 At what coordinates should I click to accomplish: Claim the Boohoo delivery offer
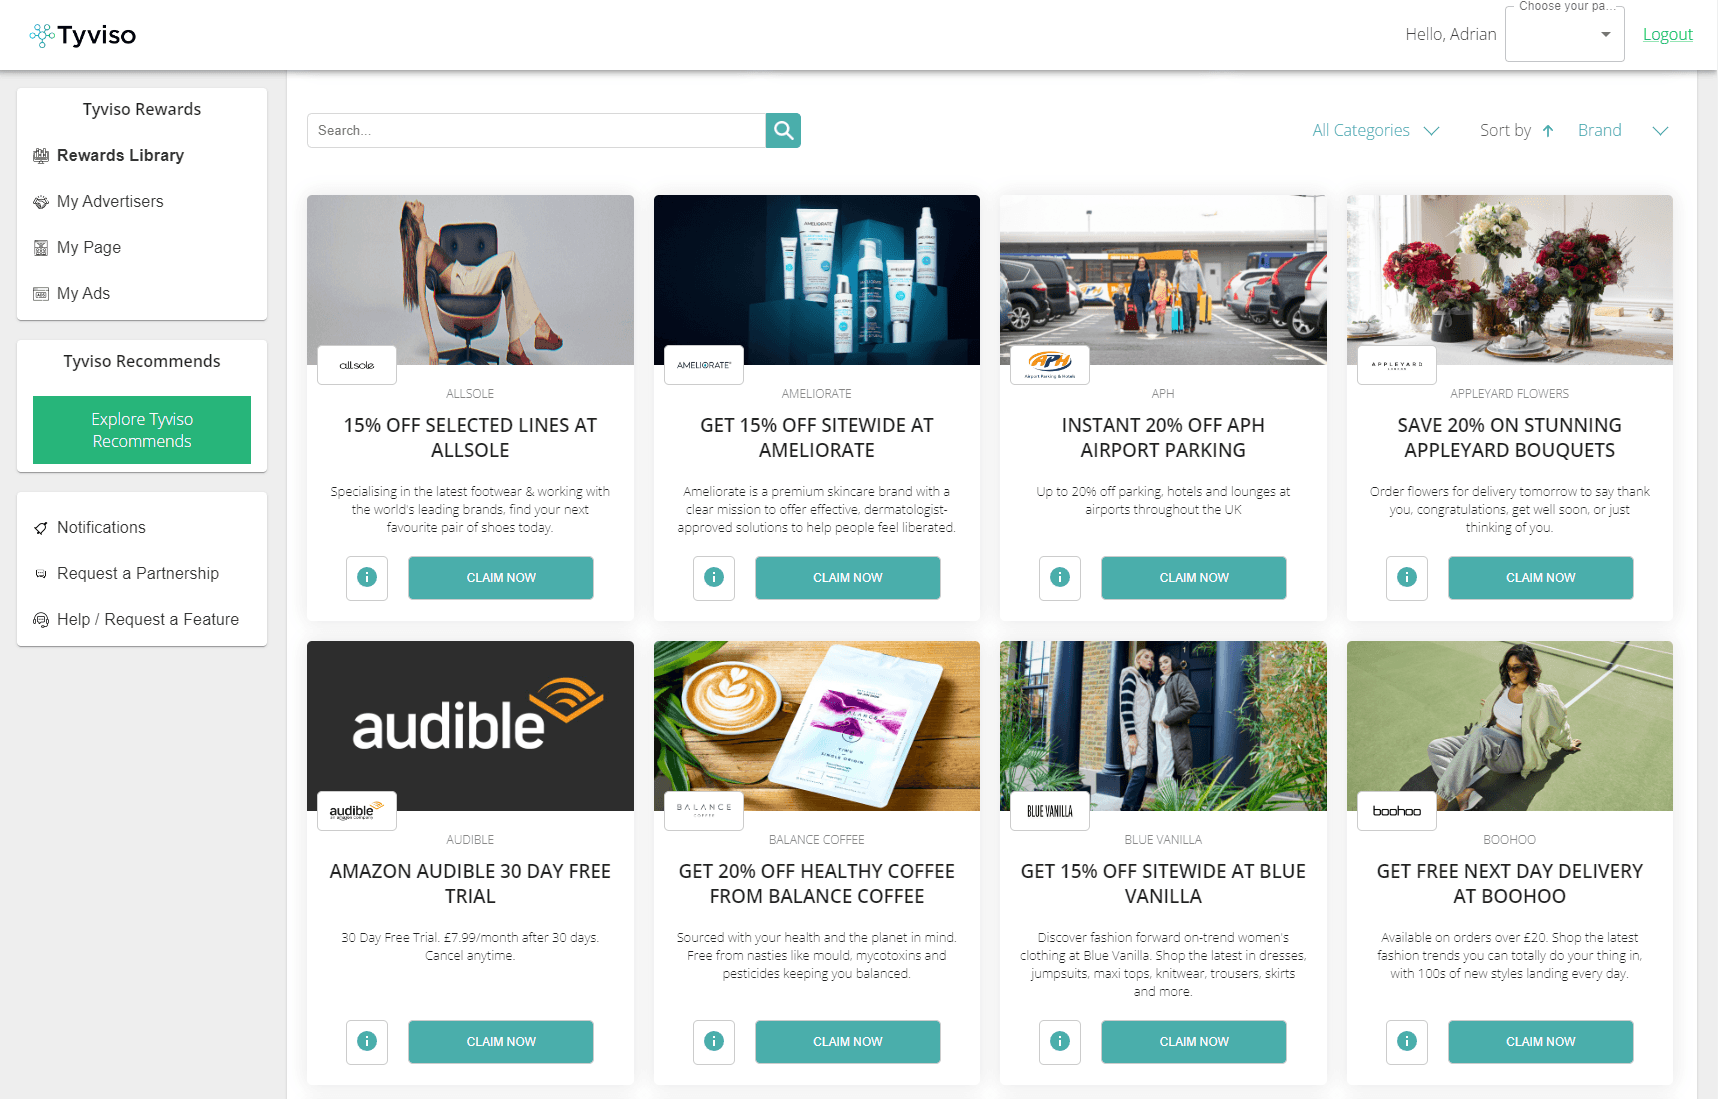[x=1541, y=1042]
